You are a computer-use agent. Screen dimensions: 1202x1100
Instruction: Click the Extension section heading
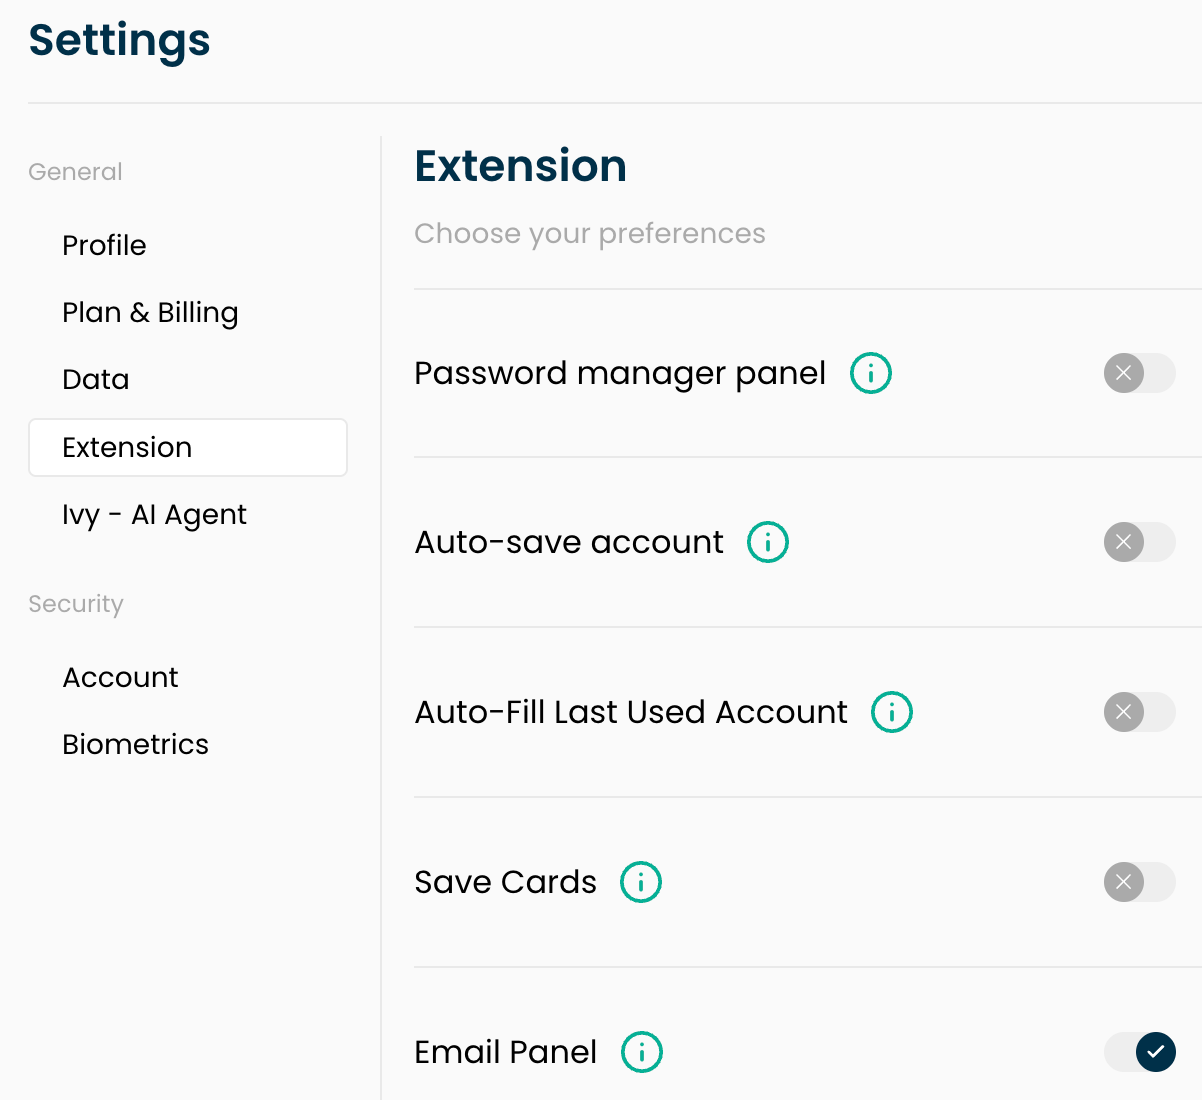click(521, 166)
